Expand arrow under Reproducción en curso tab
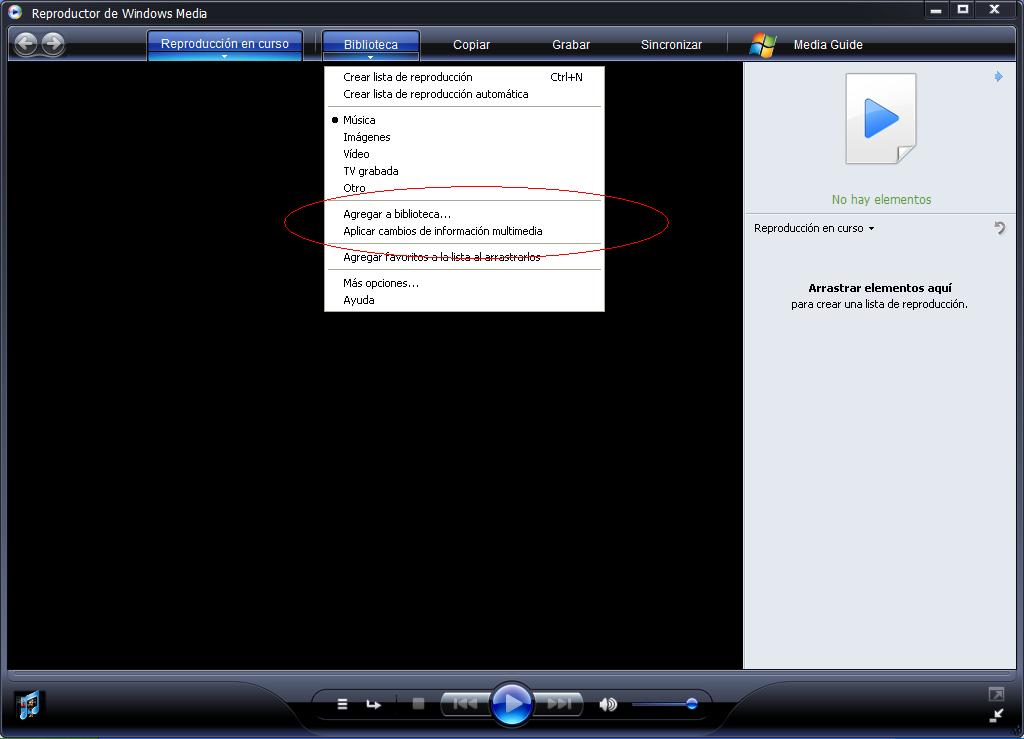The height and width of the screenshot is (739, 1024). (x=225, y=57)
